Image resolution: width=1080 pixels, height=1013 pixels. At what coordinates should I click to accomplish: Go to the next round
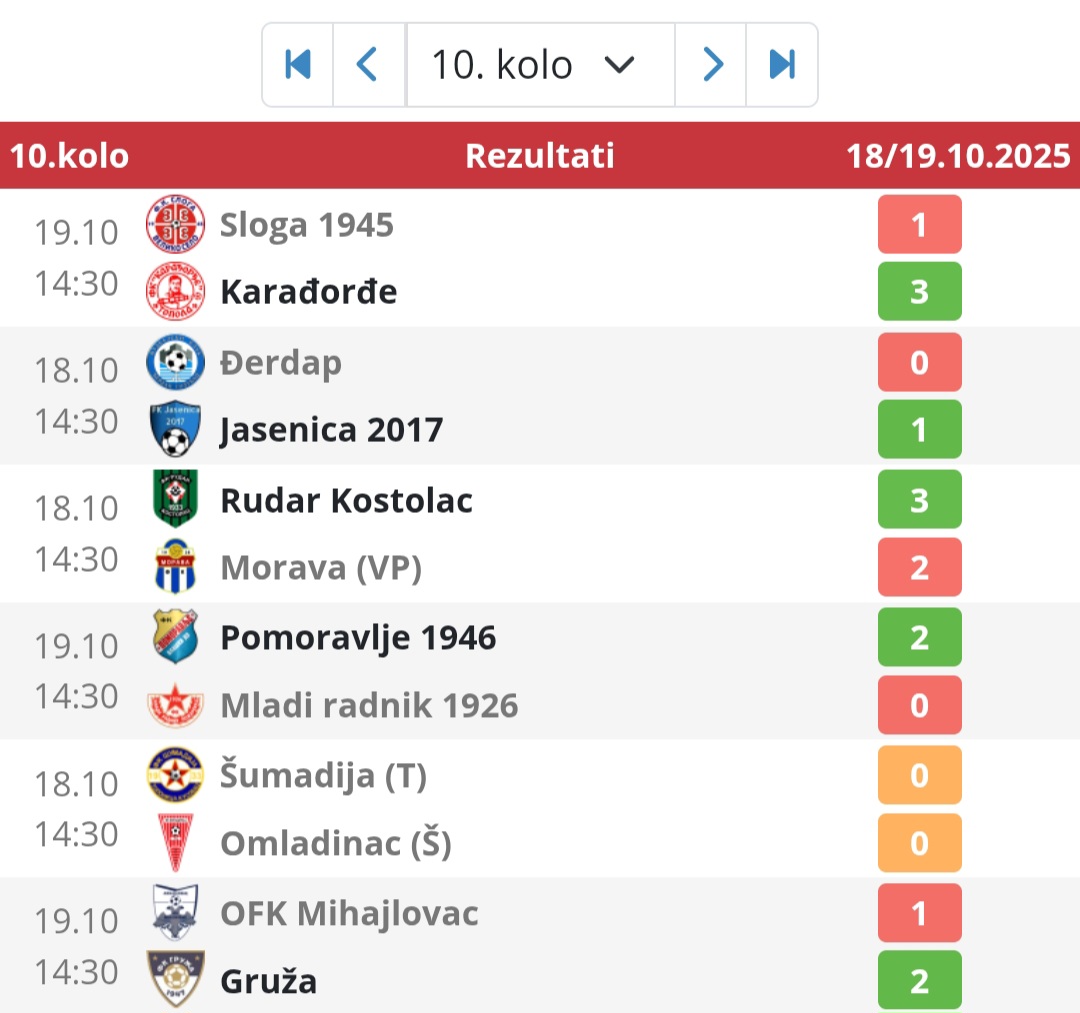tap(711, 65)
